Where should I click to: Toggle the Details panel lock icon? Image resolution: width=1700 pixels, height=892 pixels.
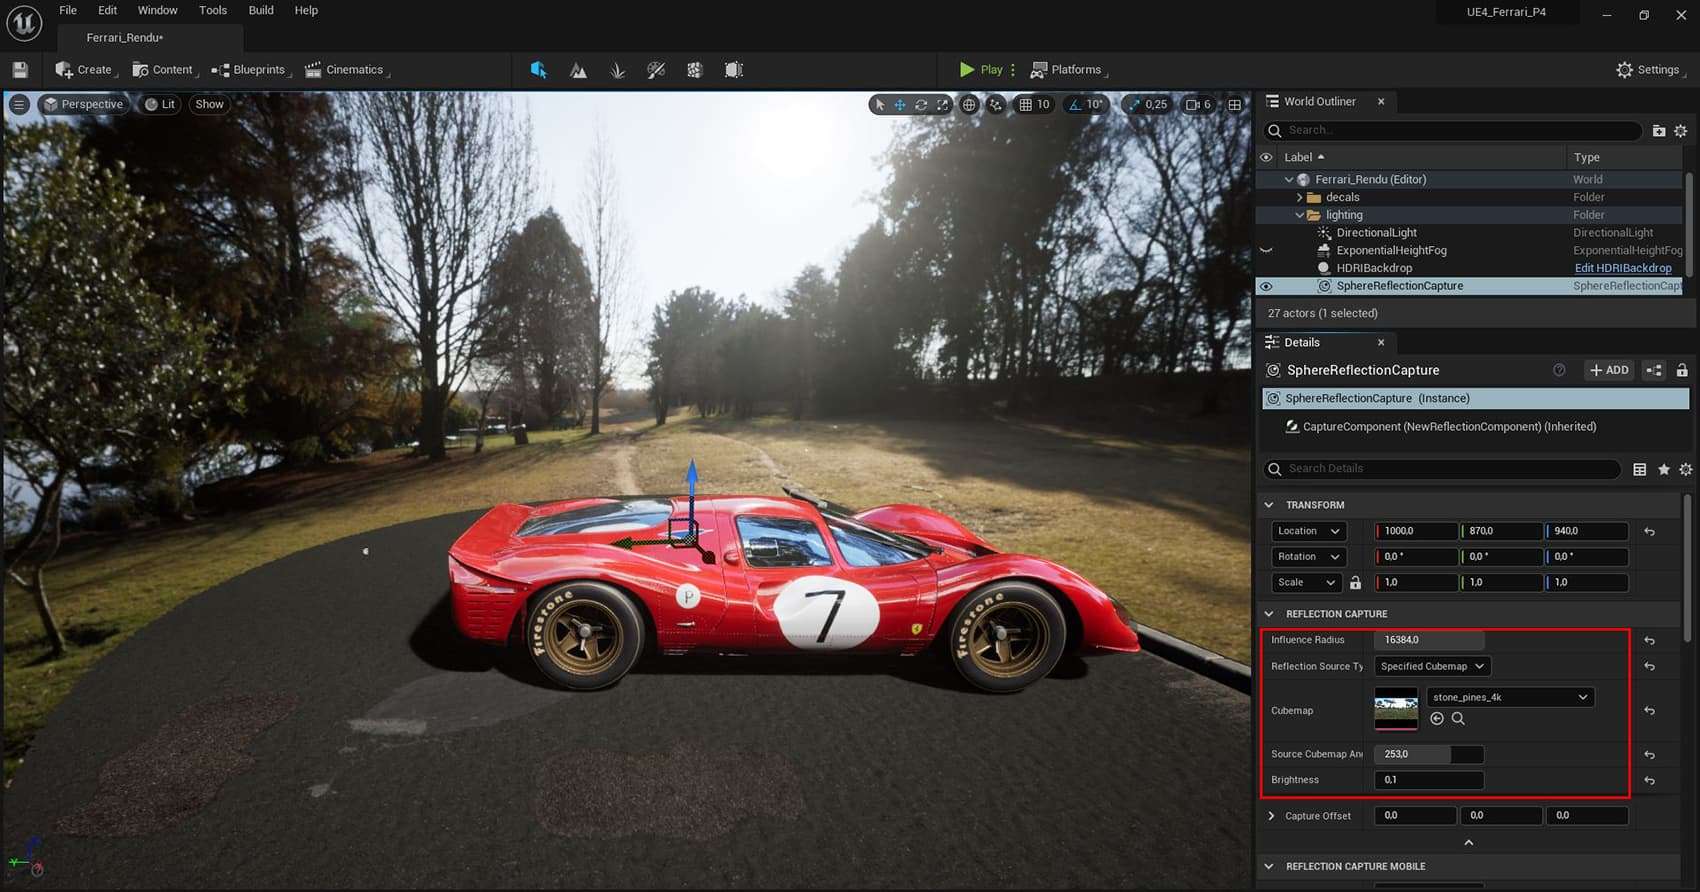1682,370
